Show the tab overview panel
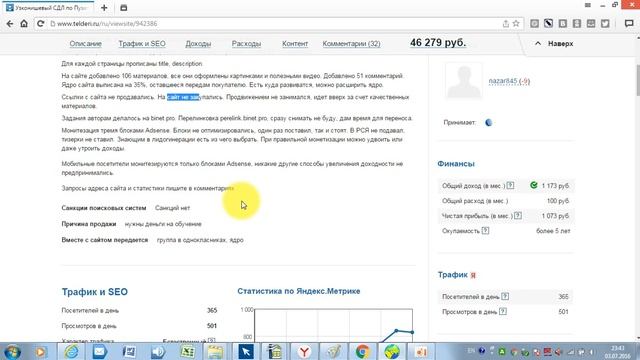Image resolution: width=640 pixels, height=360 pixels. tap(124, 8)
